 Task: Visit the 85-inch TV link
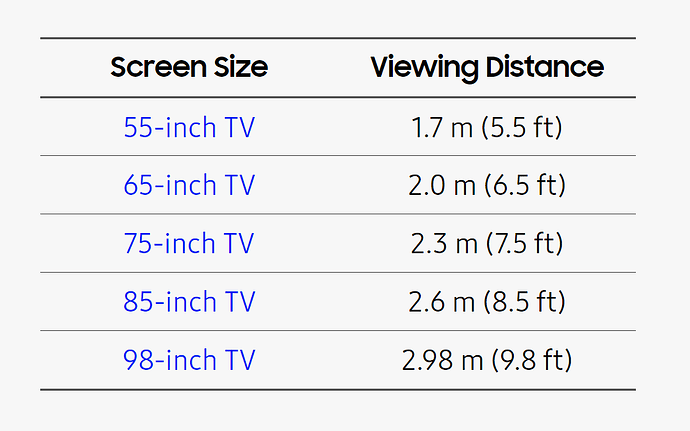189,302
